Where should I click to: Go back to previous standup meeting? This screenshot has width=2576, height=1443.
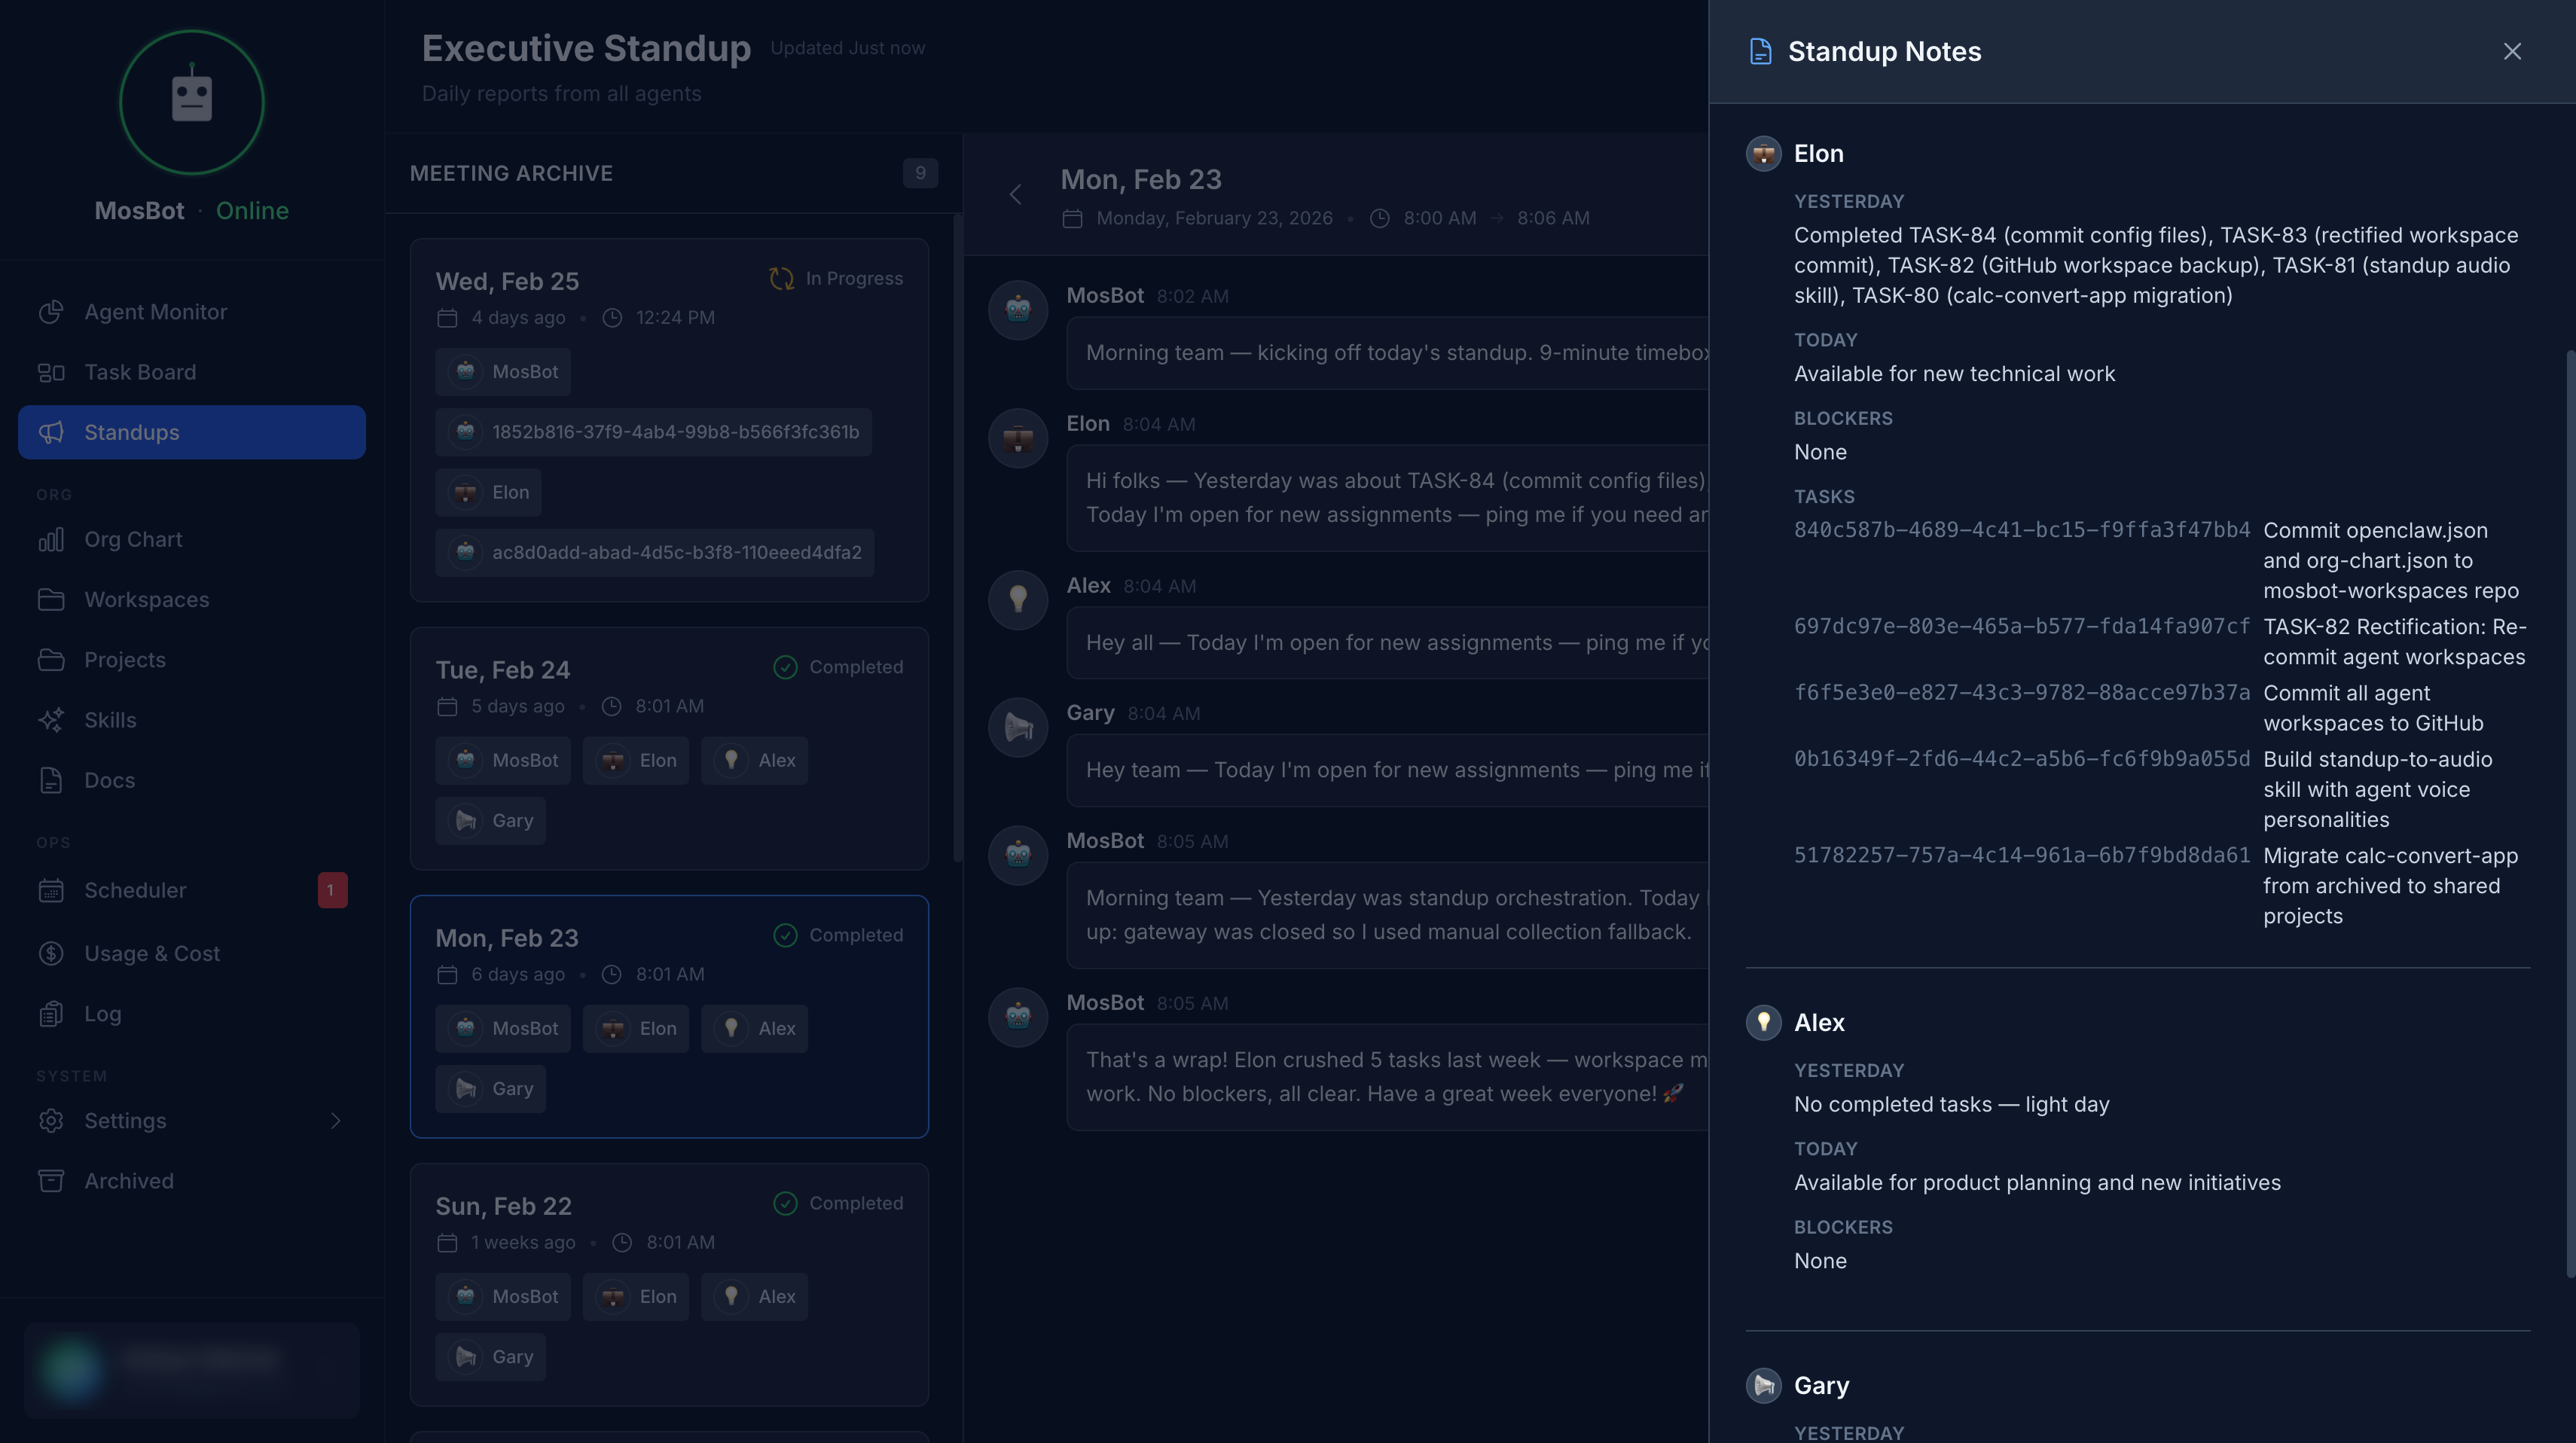tap(1015, 194)
